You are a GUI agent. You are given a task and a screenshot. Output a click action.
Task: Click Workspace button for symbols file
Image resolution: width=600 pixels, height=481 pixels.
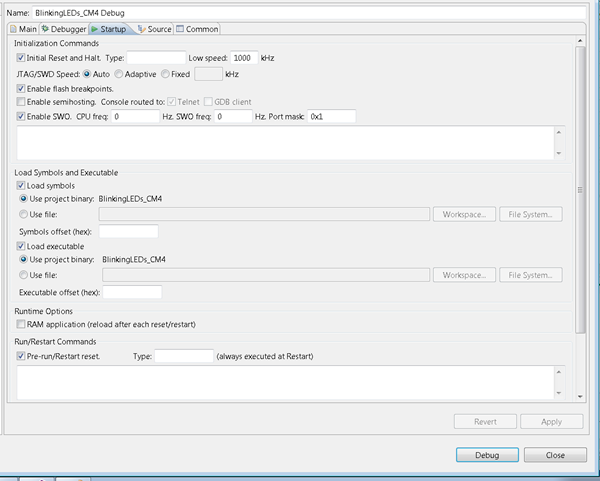[464, 214]
